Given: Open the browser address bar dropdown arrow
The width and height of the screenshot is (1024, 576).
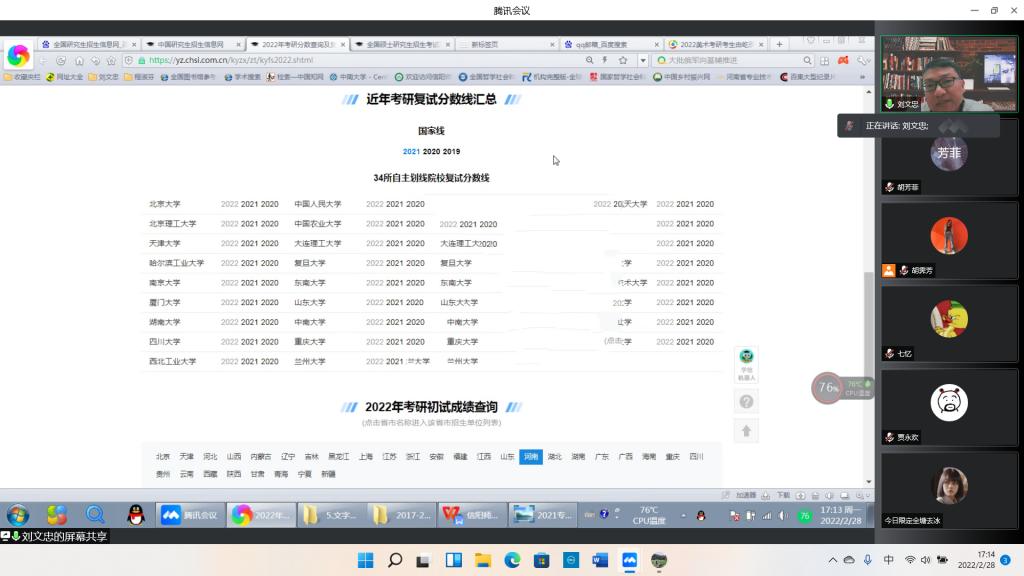Looking at the screenshot, I should [x=642, y=60].
